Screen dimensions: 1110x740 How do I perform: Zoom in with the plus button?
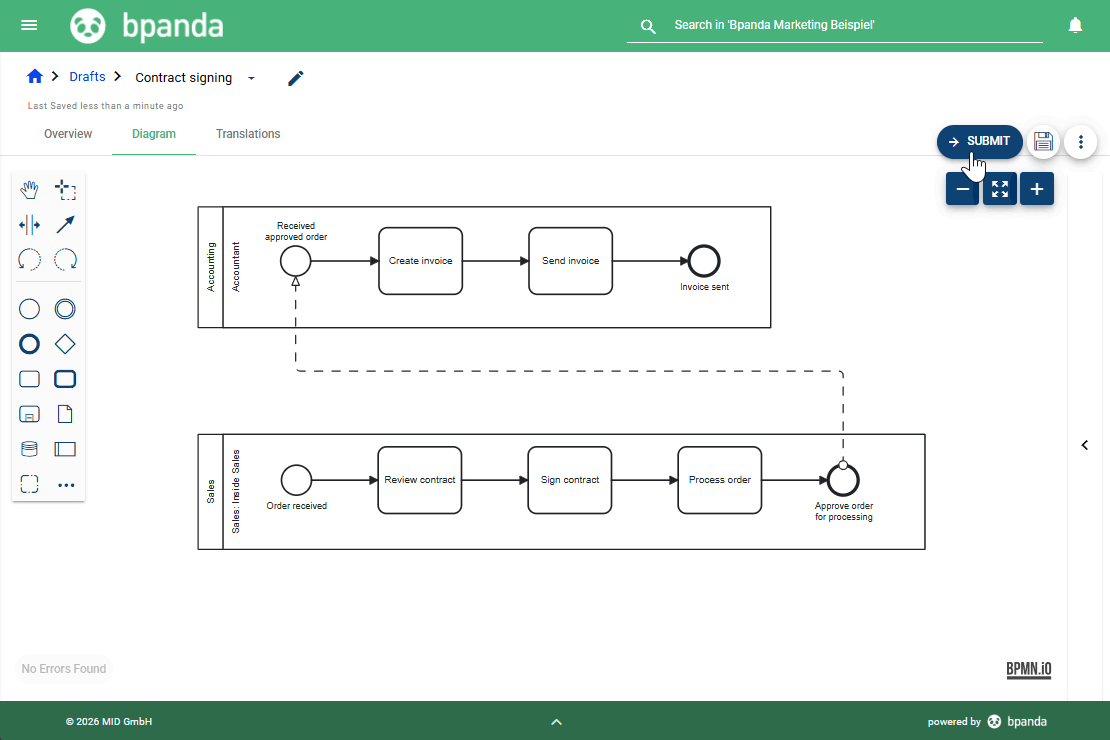pos(1037,189)
